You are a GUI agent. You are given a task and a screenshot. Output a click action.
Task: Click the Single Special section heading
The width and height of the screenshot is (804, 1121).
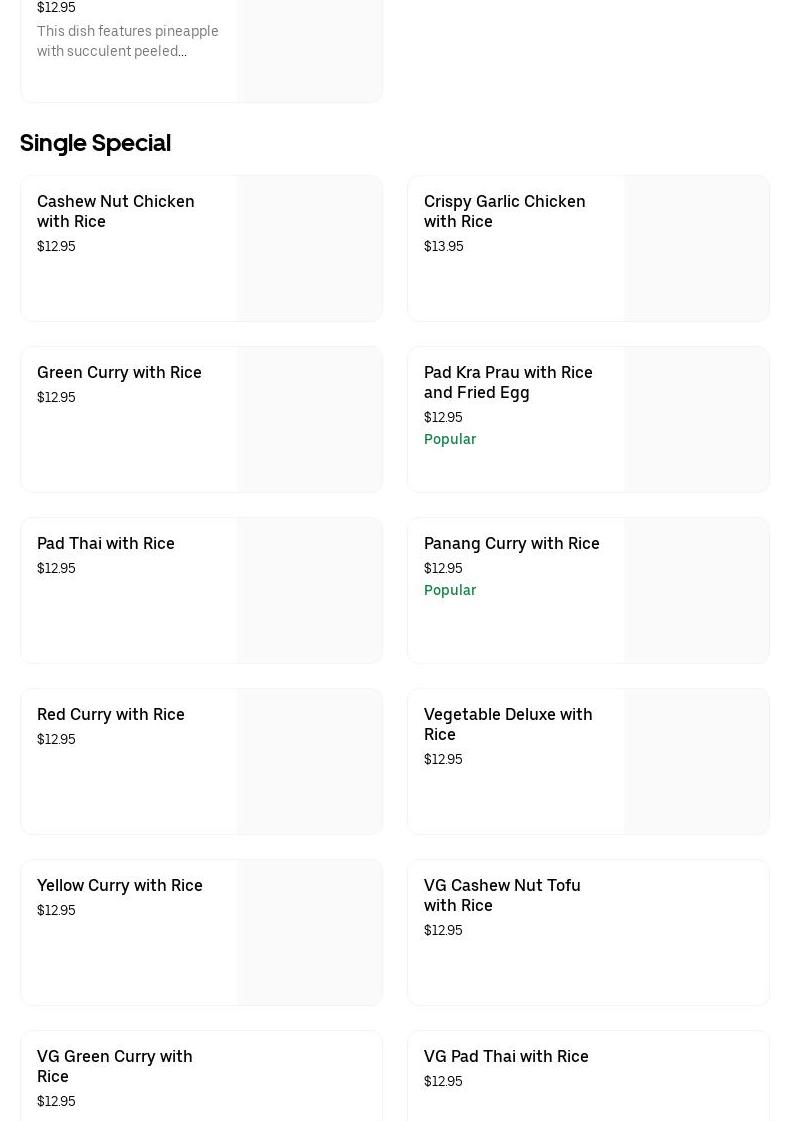tap(95, 143)
